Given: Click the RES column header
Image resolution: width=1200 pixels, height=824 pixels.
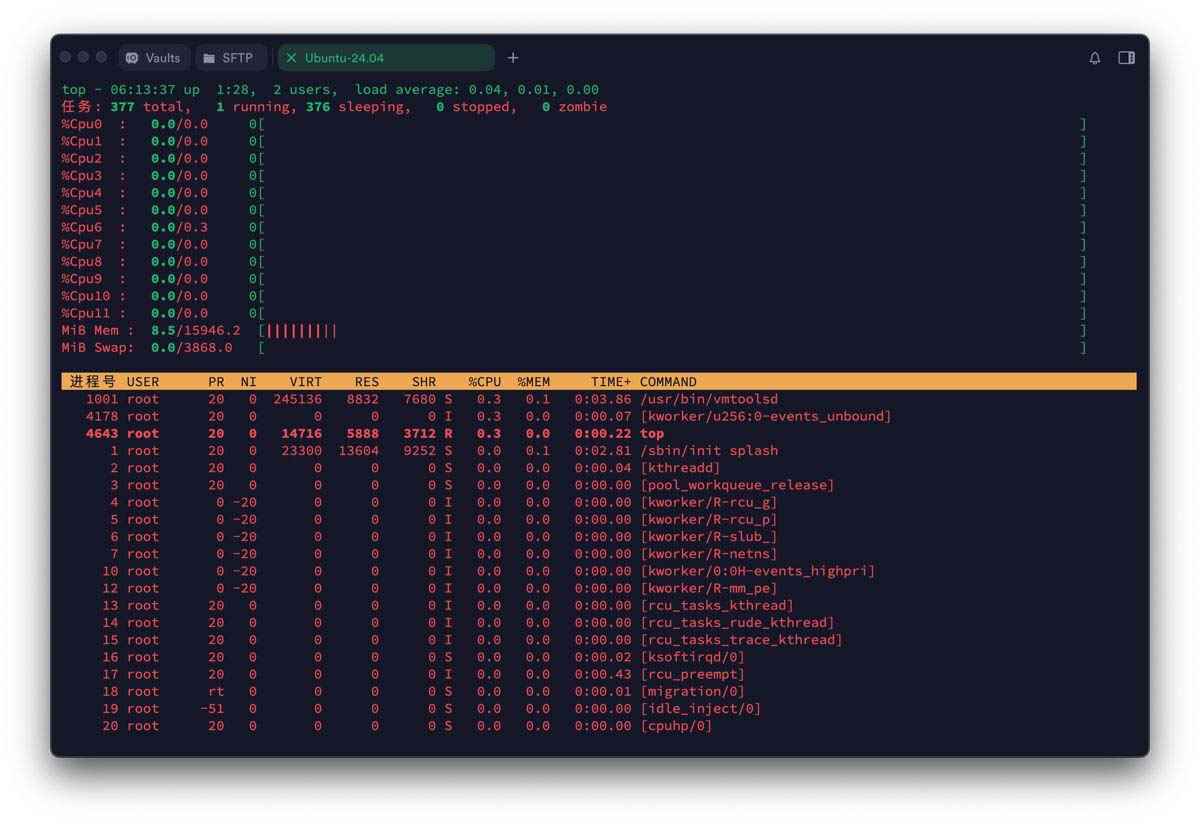Looking at the screenshot, I should 367,381.
